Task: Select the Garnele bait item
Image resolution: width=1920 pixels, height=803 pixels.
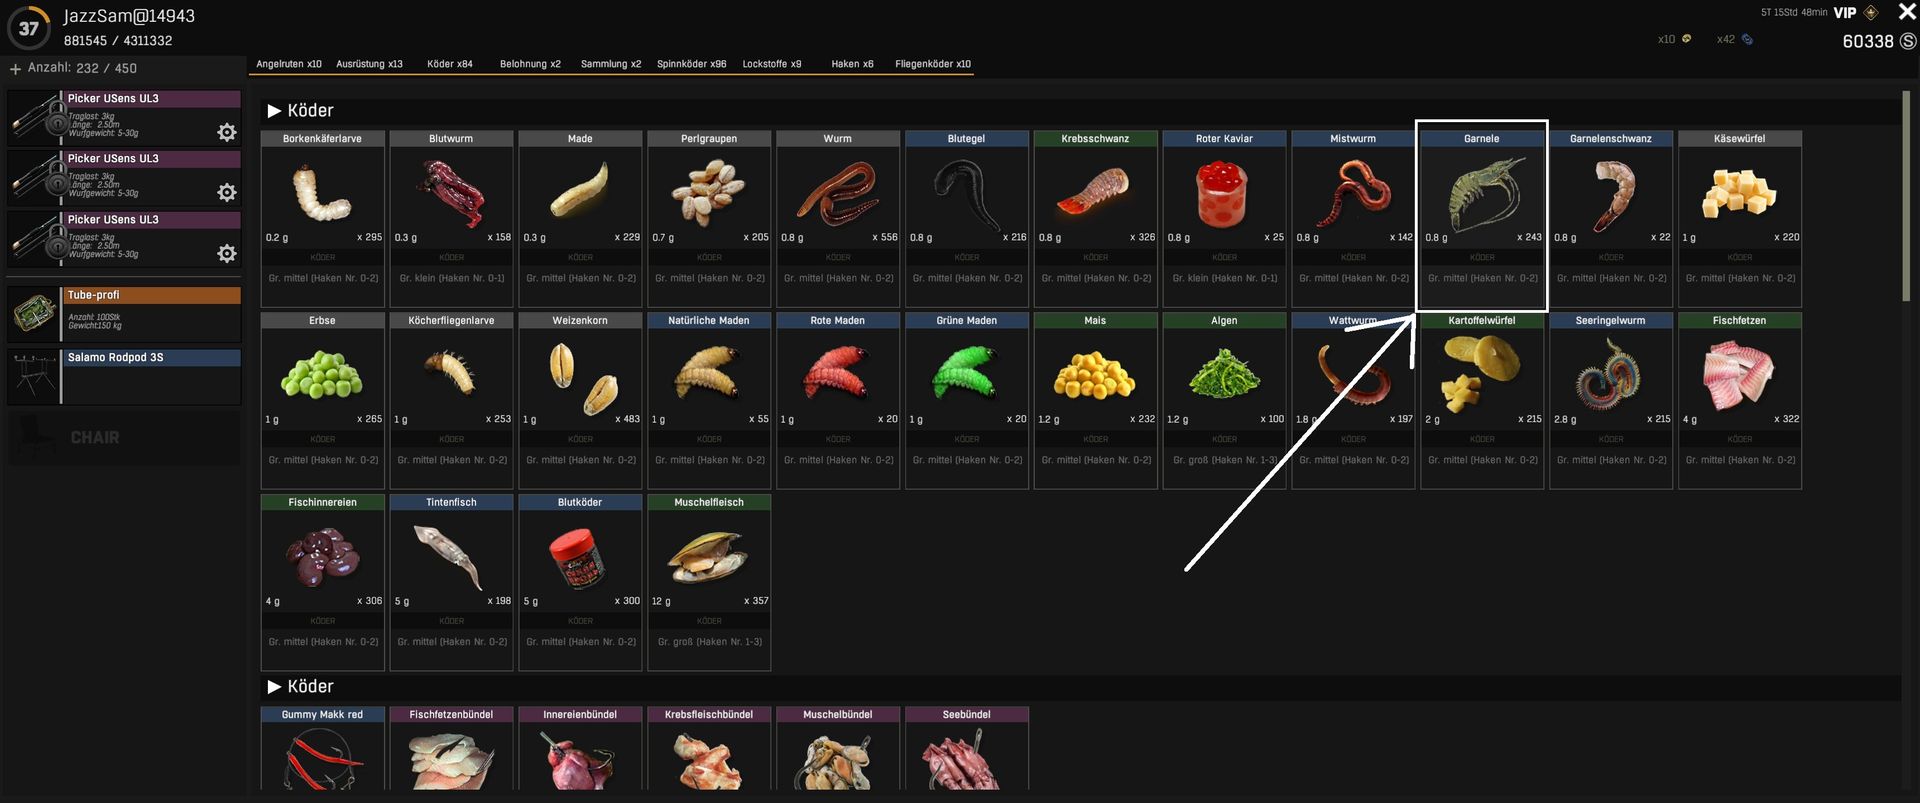Action: pyautogui.click(x=1481, y=218)
